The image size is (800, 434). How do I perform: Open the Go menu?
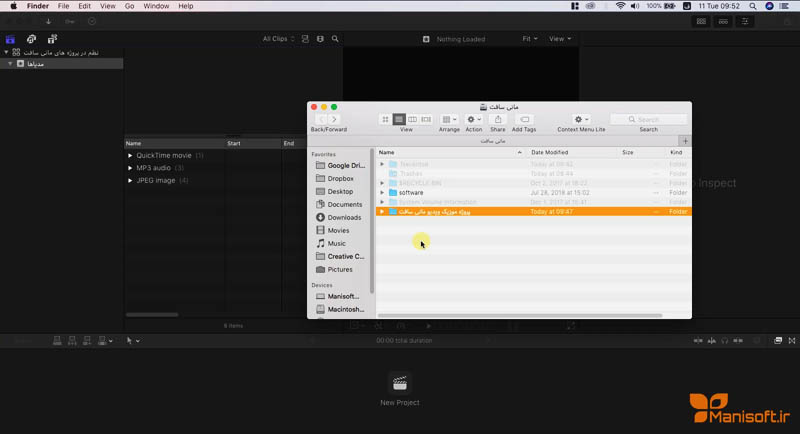click(130, 6)
